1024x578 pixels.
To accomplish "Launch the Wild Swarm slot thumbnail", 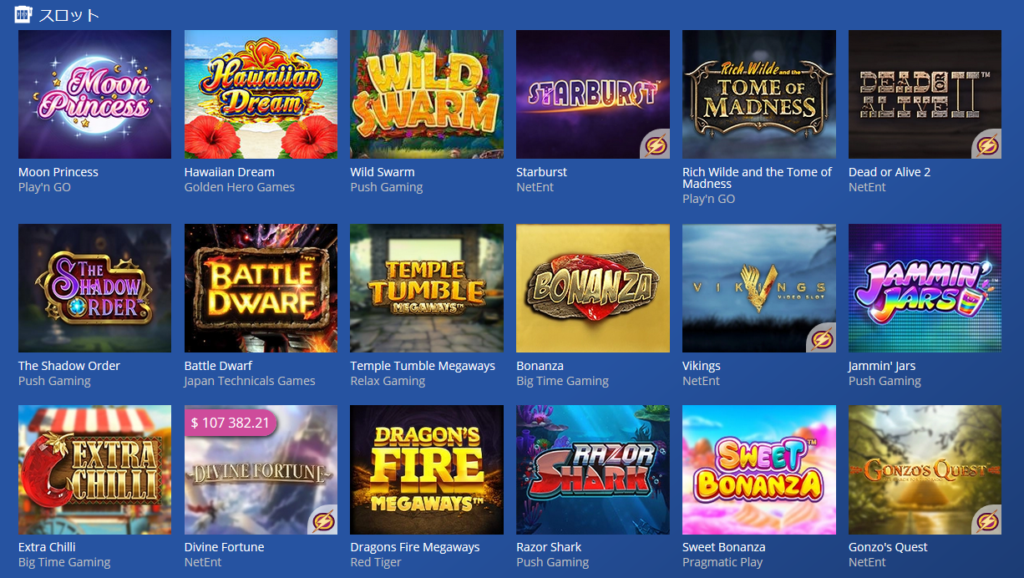I will tap(426, 94).
